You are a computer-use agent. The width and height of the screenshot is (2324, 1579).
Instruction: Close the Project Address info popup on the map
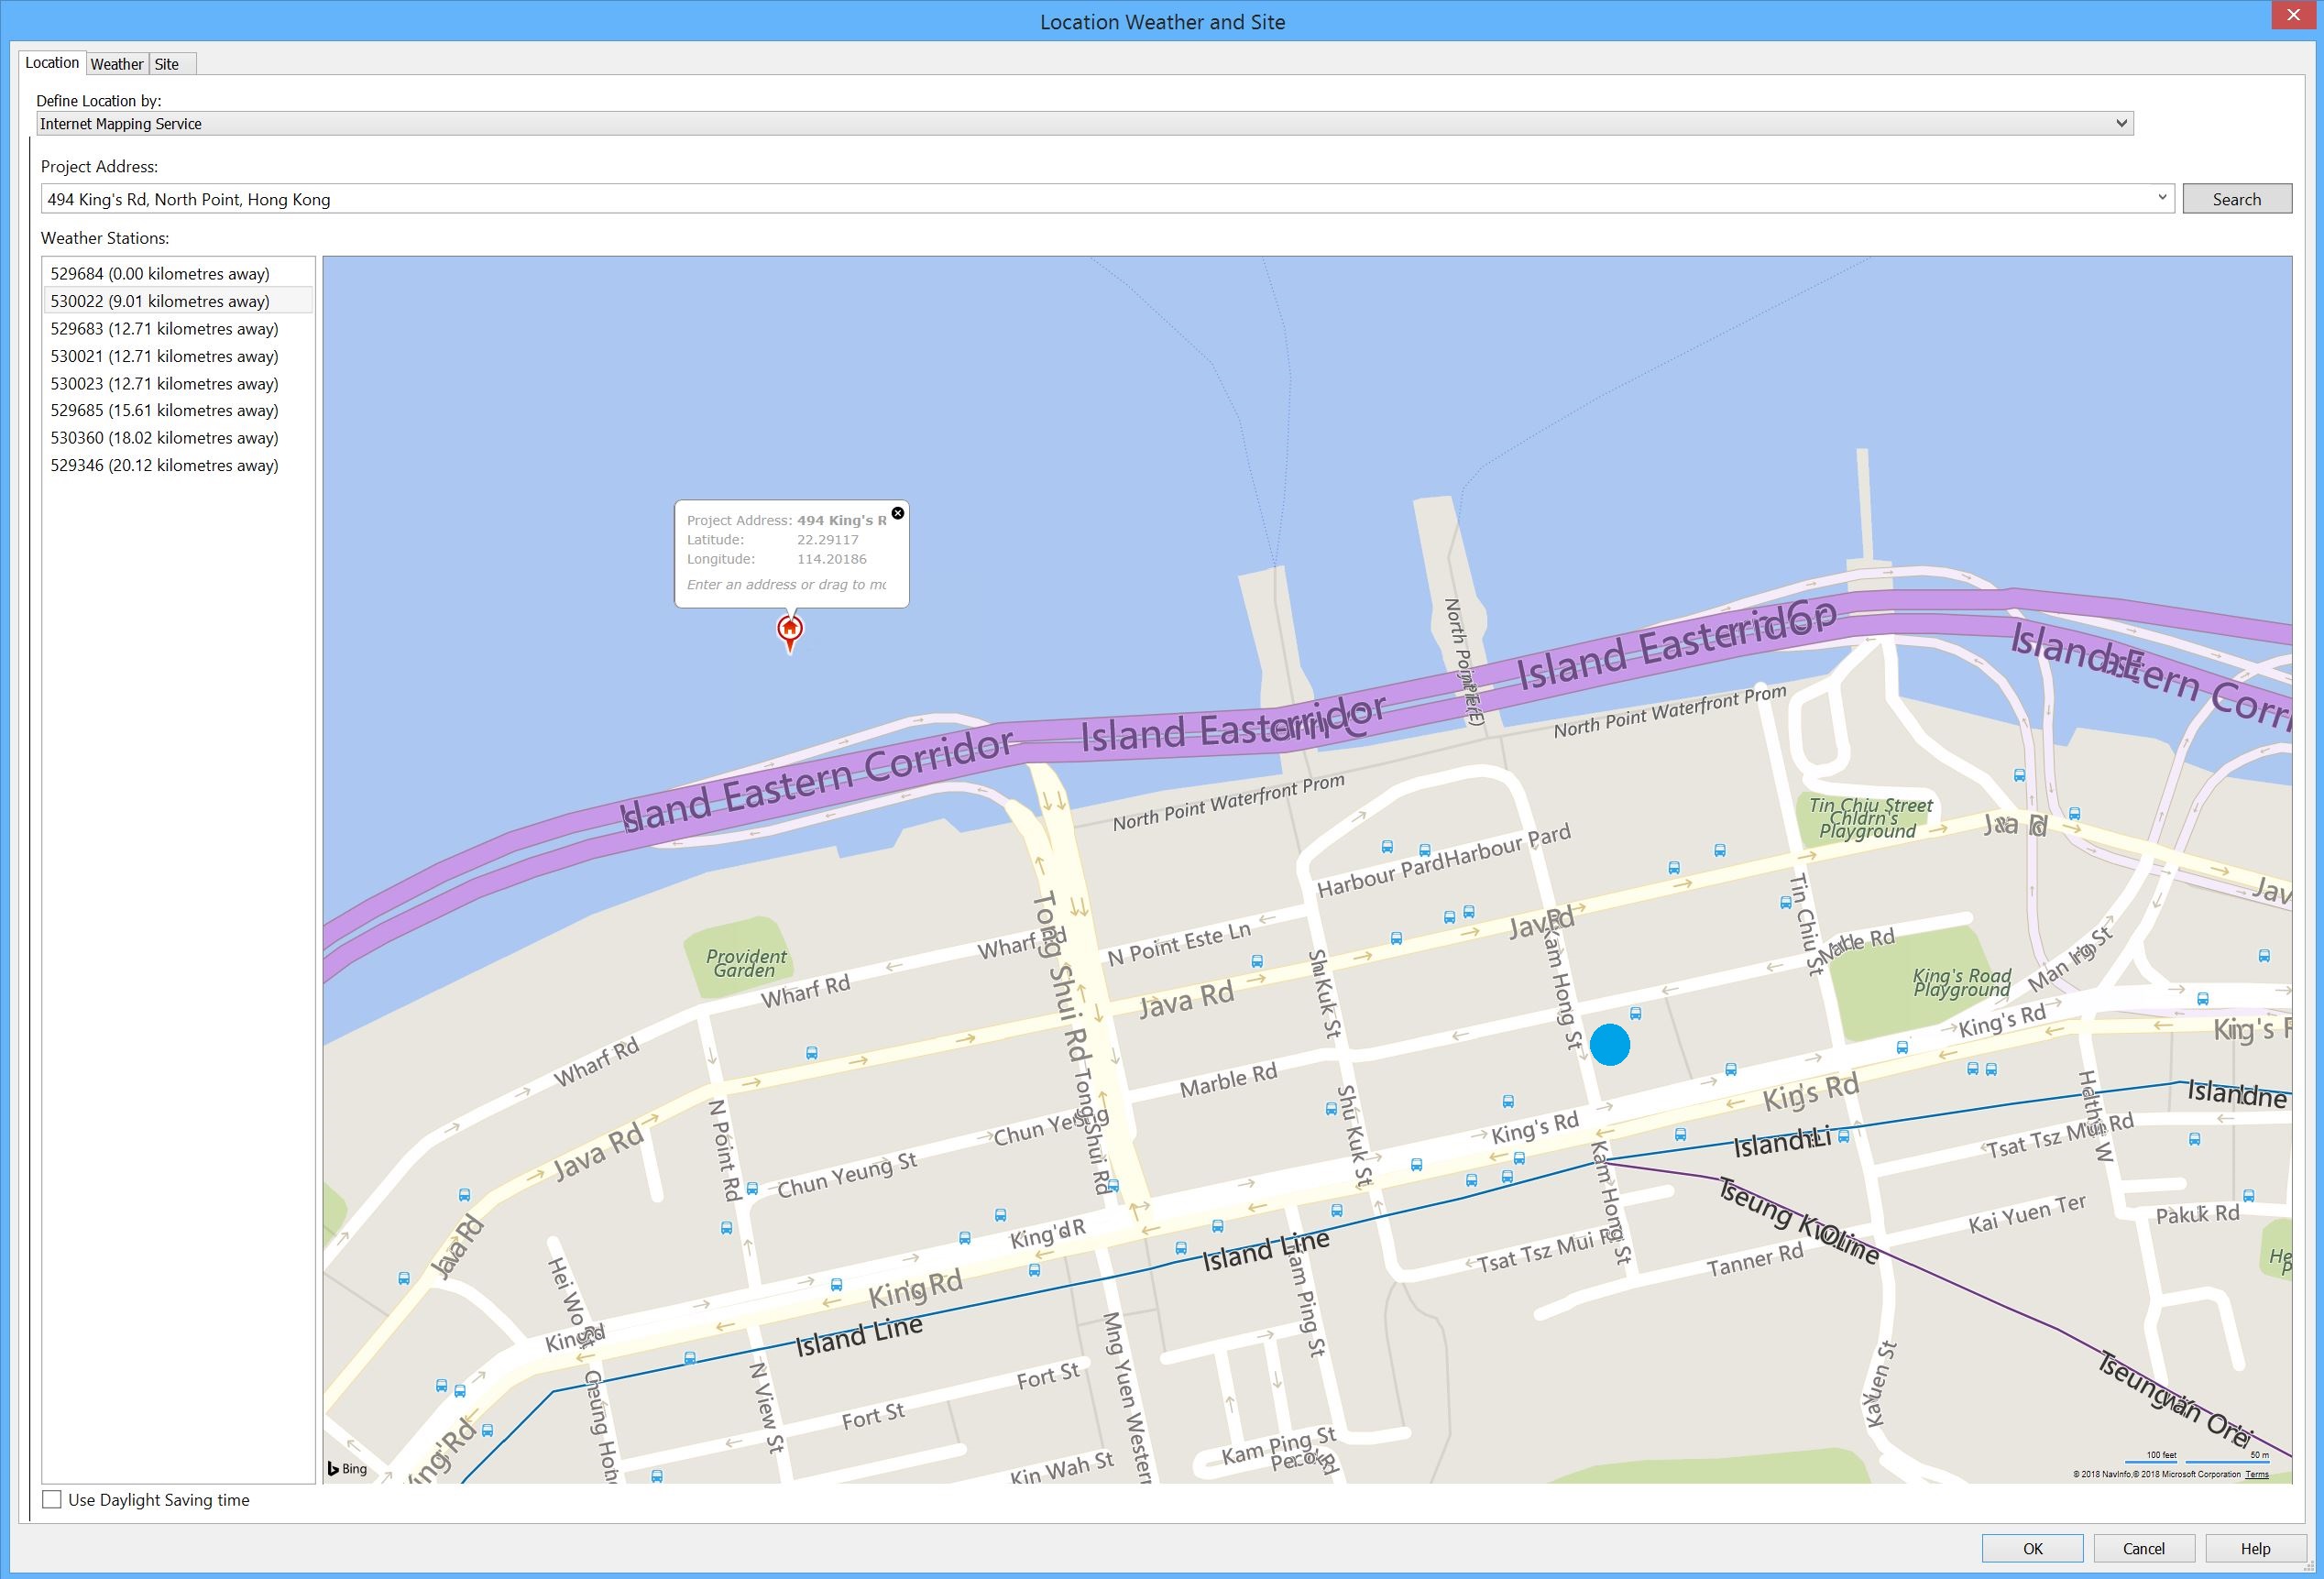897,513
